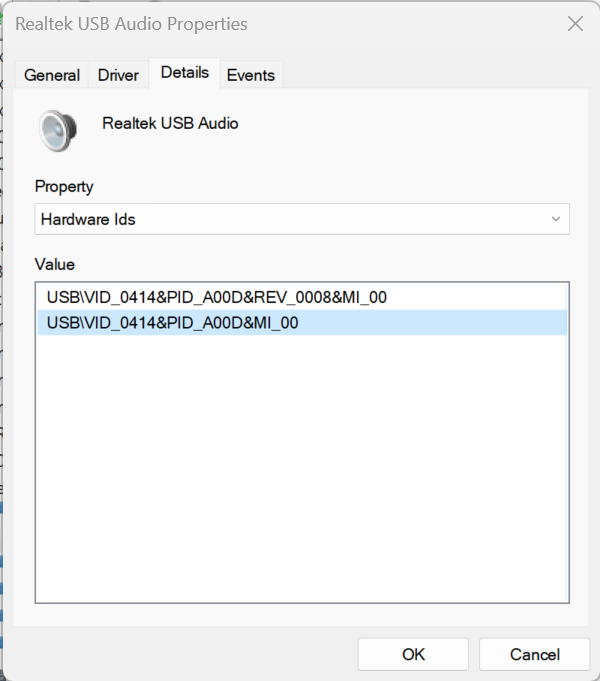Open the Driver tab
Viewport: 600px width, 681px height.
tap(118, 75)
